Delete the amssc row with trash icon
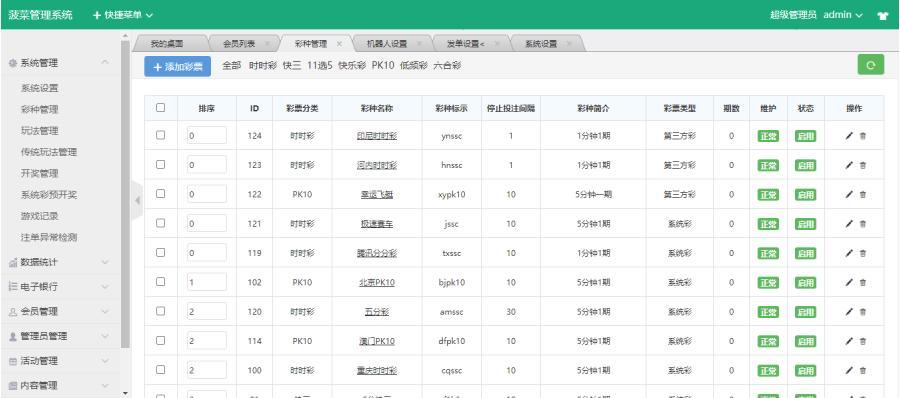 tap(863, 312)
